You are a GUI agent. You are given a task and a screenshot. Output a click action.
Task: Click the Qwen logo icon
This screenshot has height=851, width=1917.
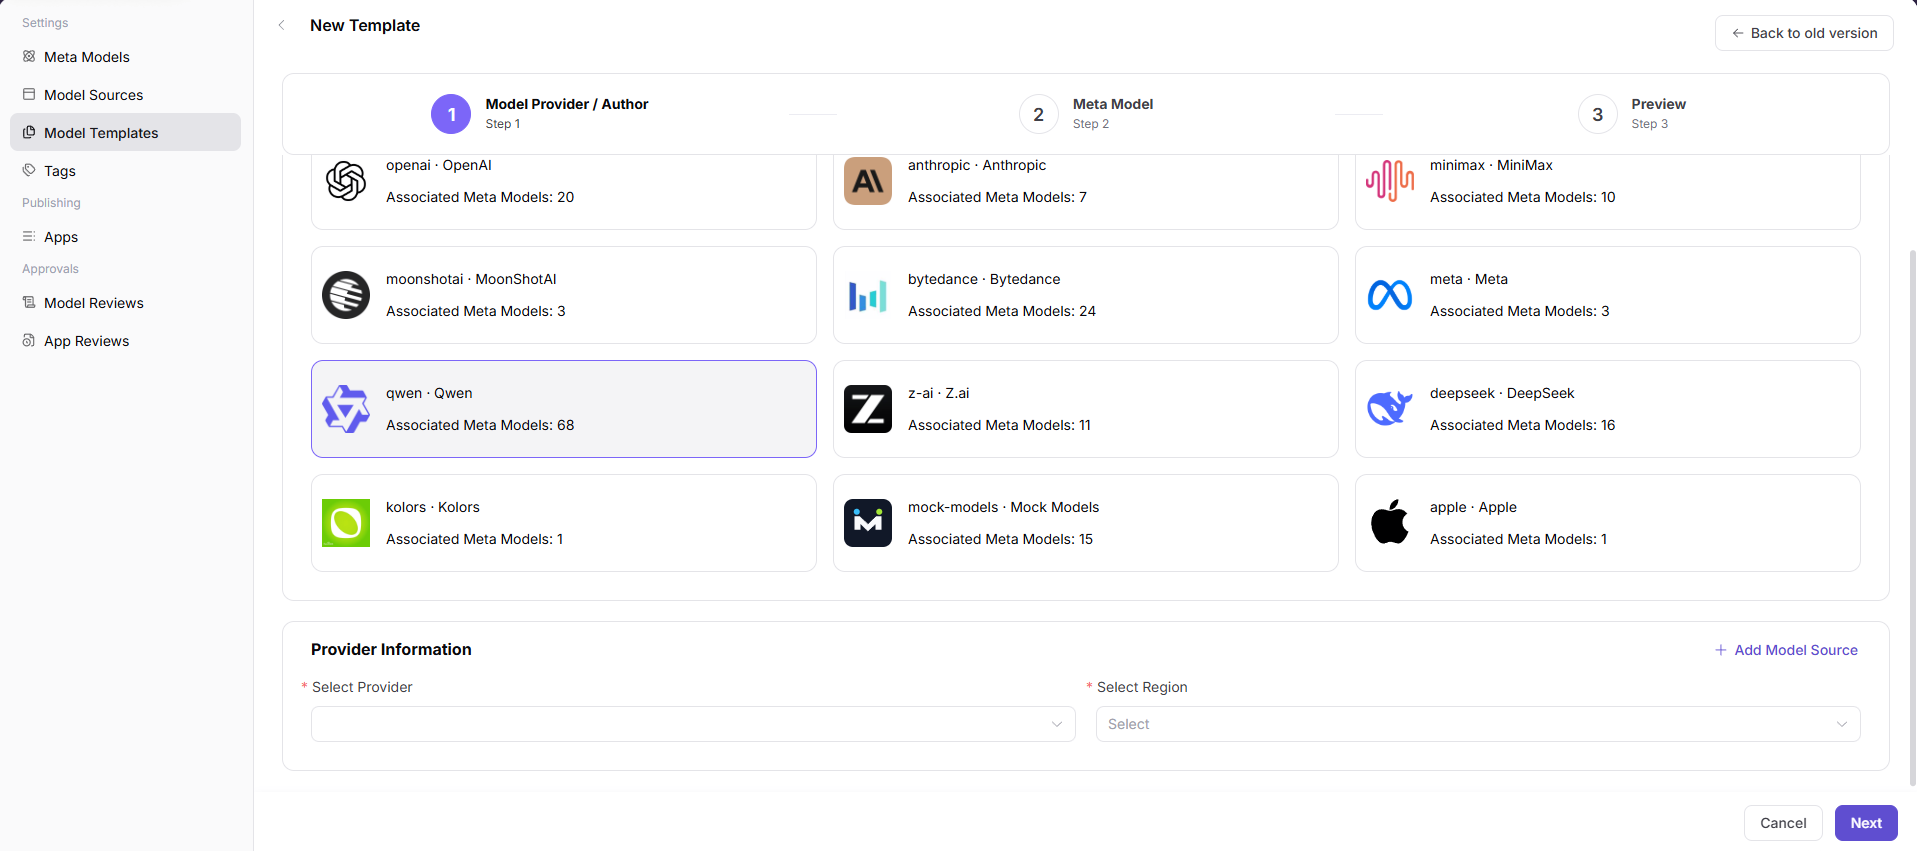[x=346, y=409]
